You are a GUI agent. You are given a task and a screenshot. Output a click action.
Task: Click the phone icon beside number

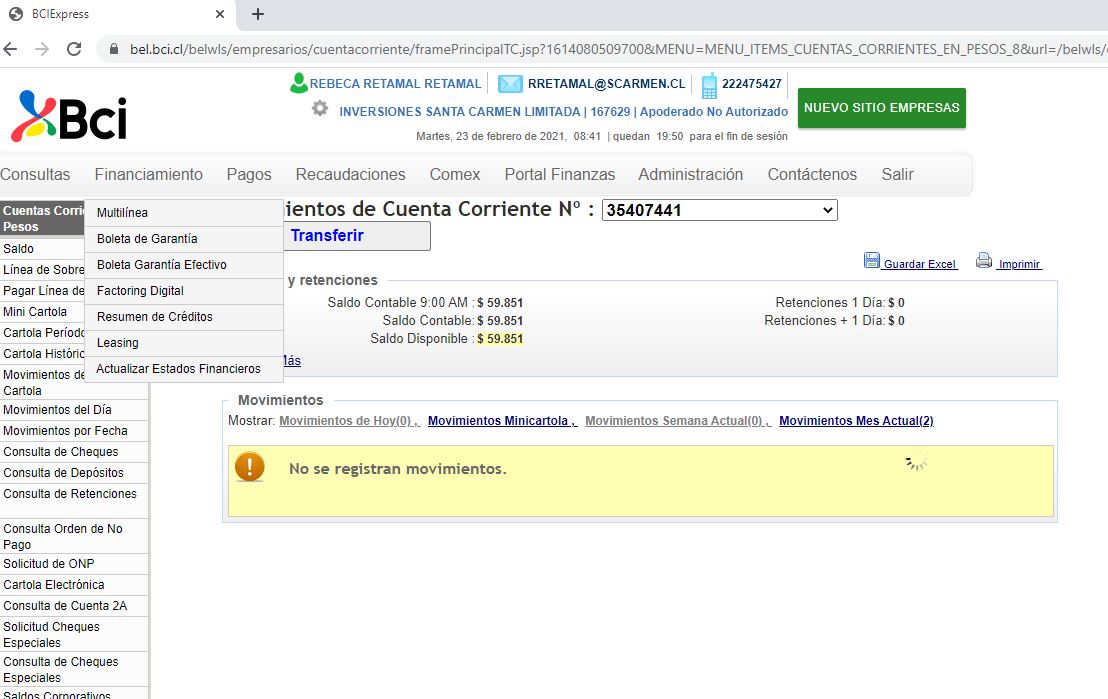709,86
